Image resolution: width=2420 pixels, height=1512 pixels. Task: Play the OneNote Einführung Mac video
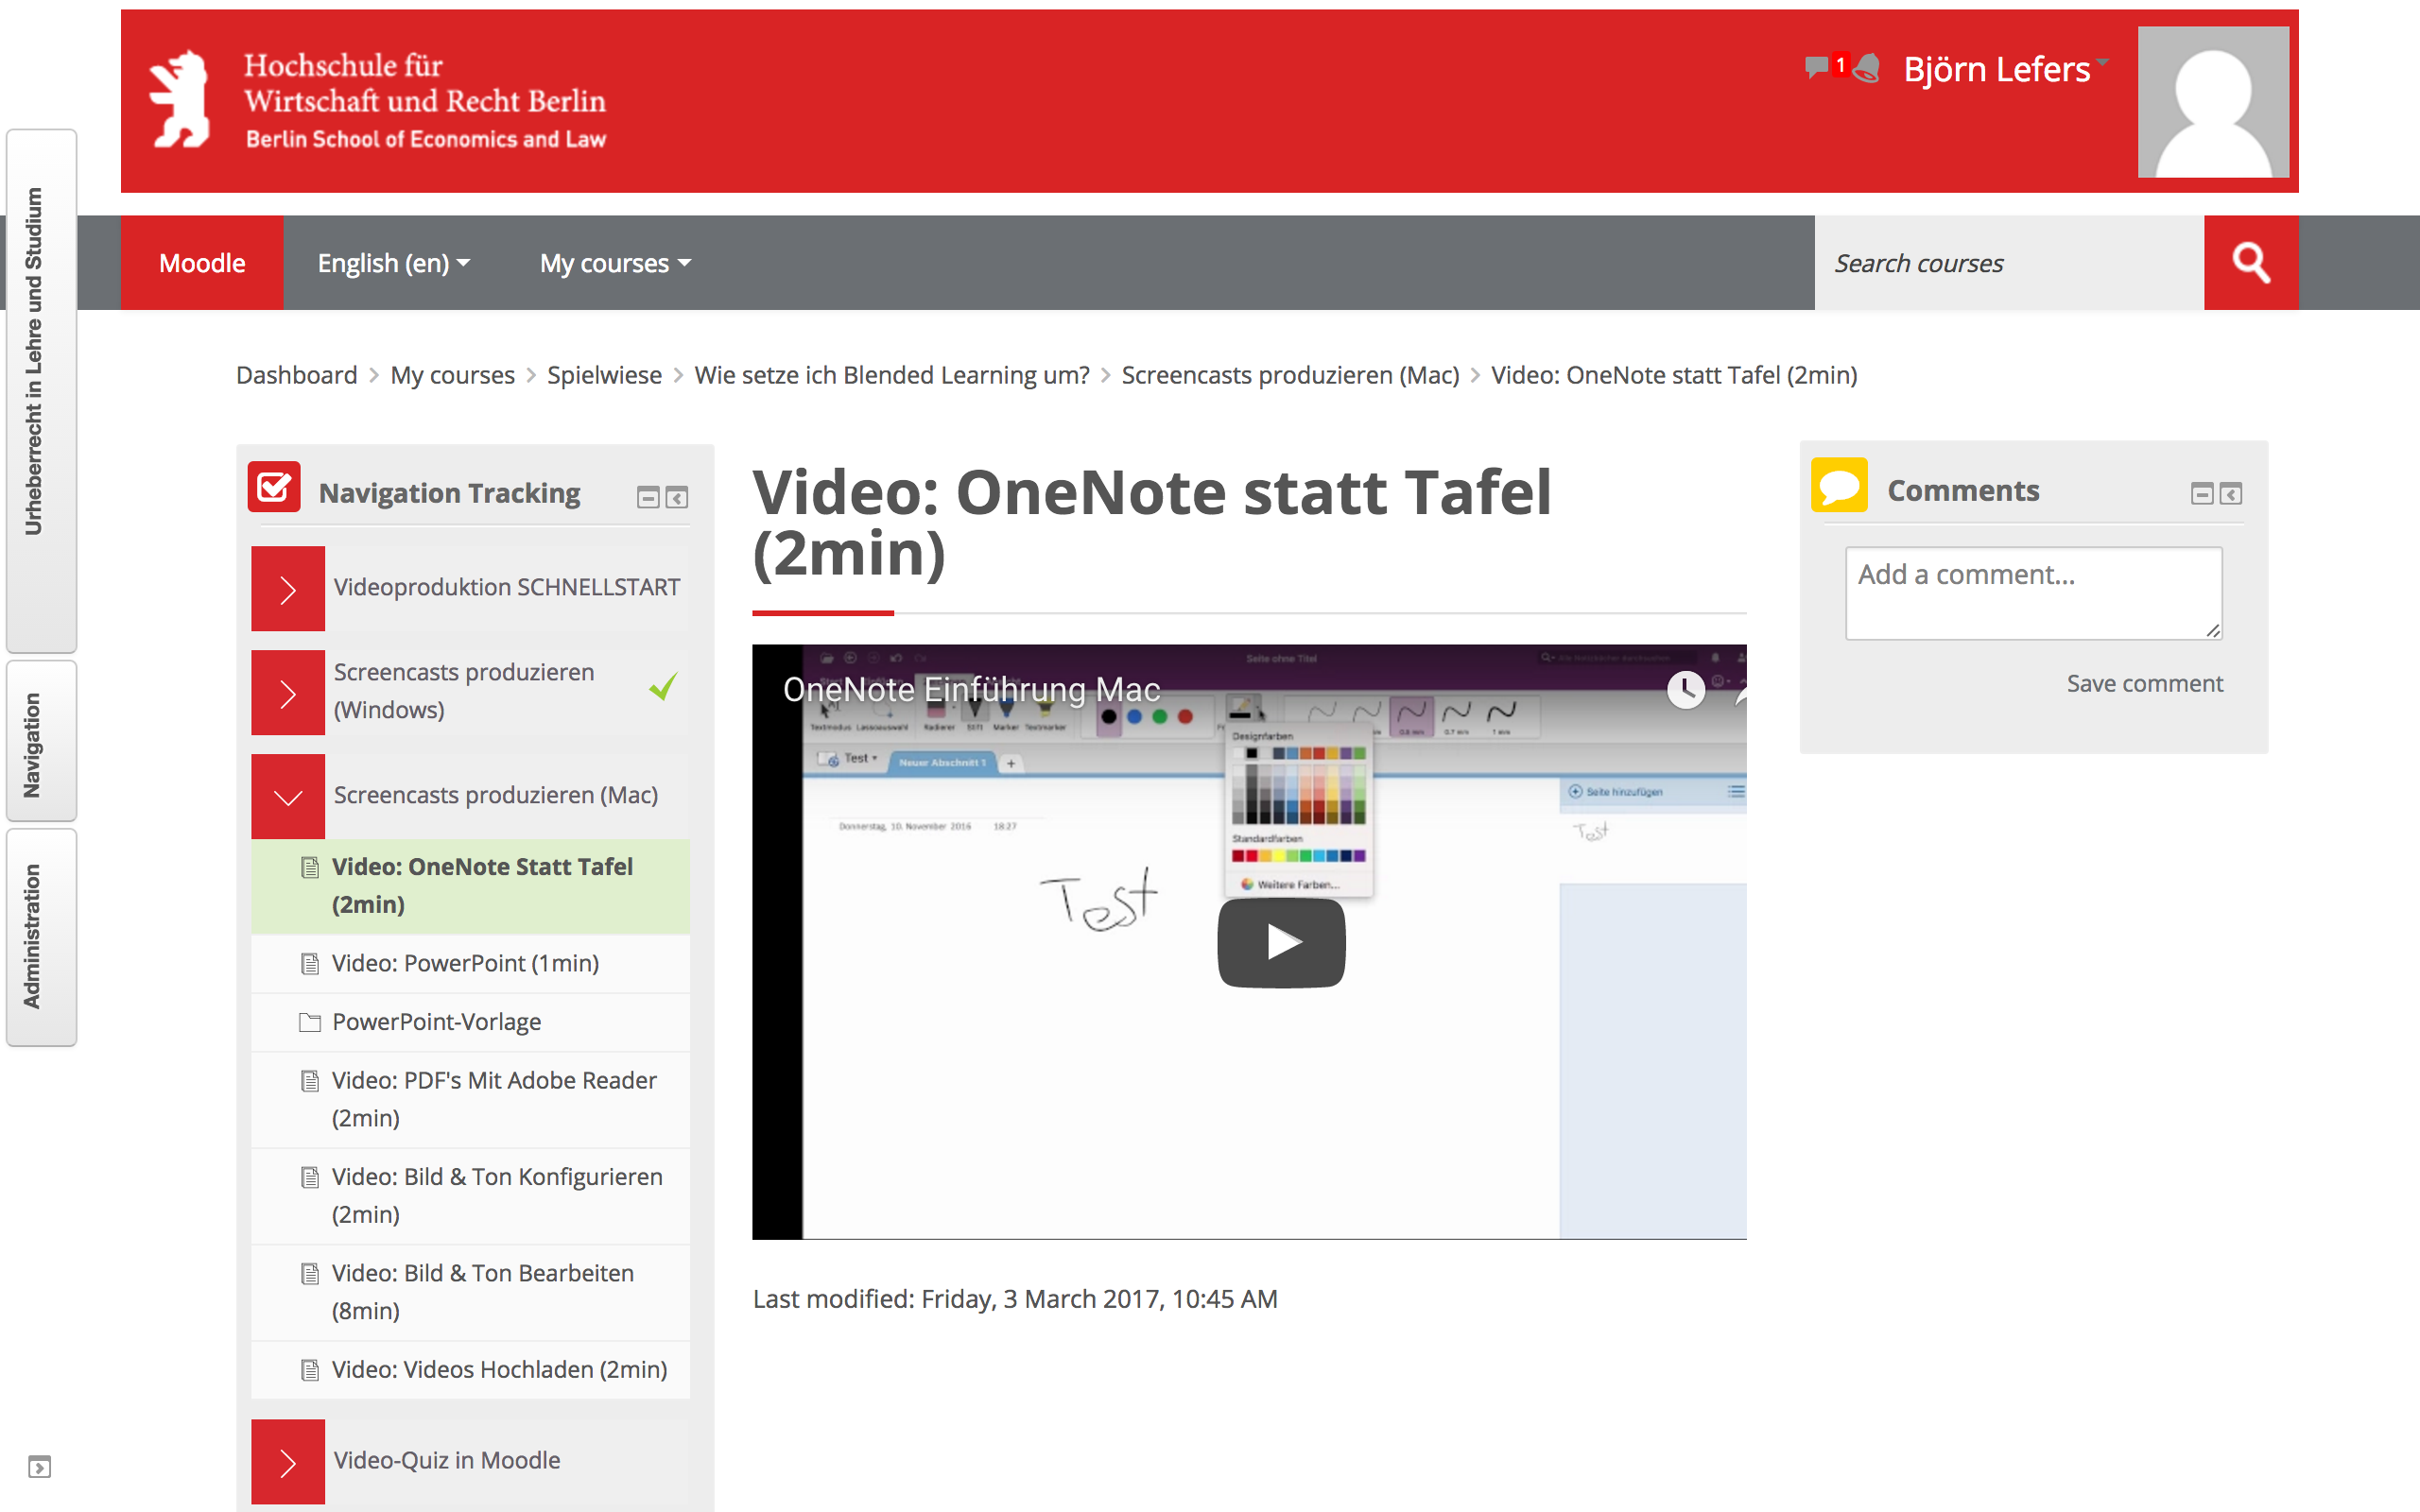(1281, 942)
